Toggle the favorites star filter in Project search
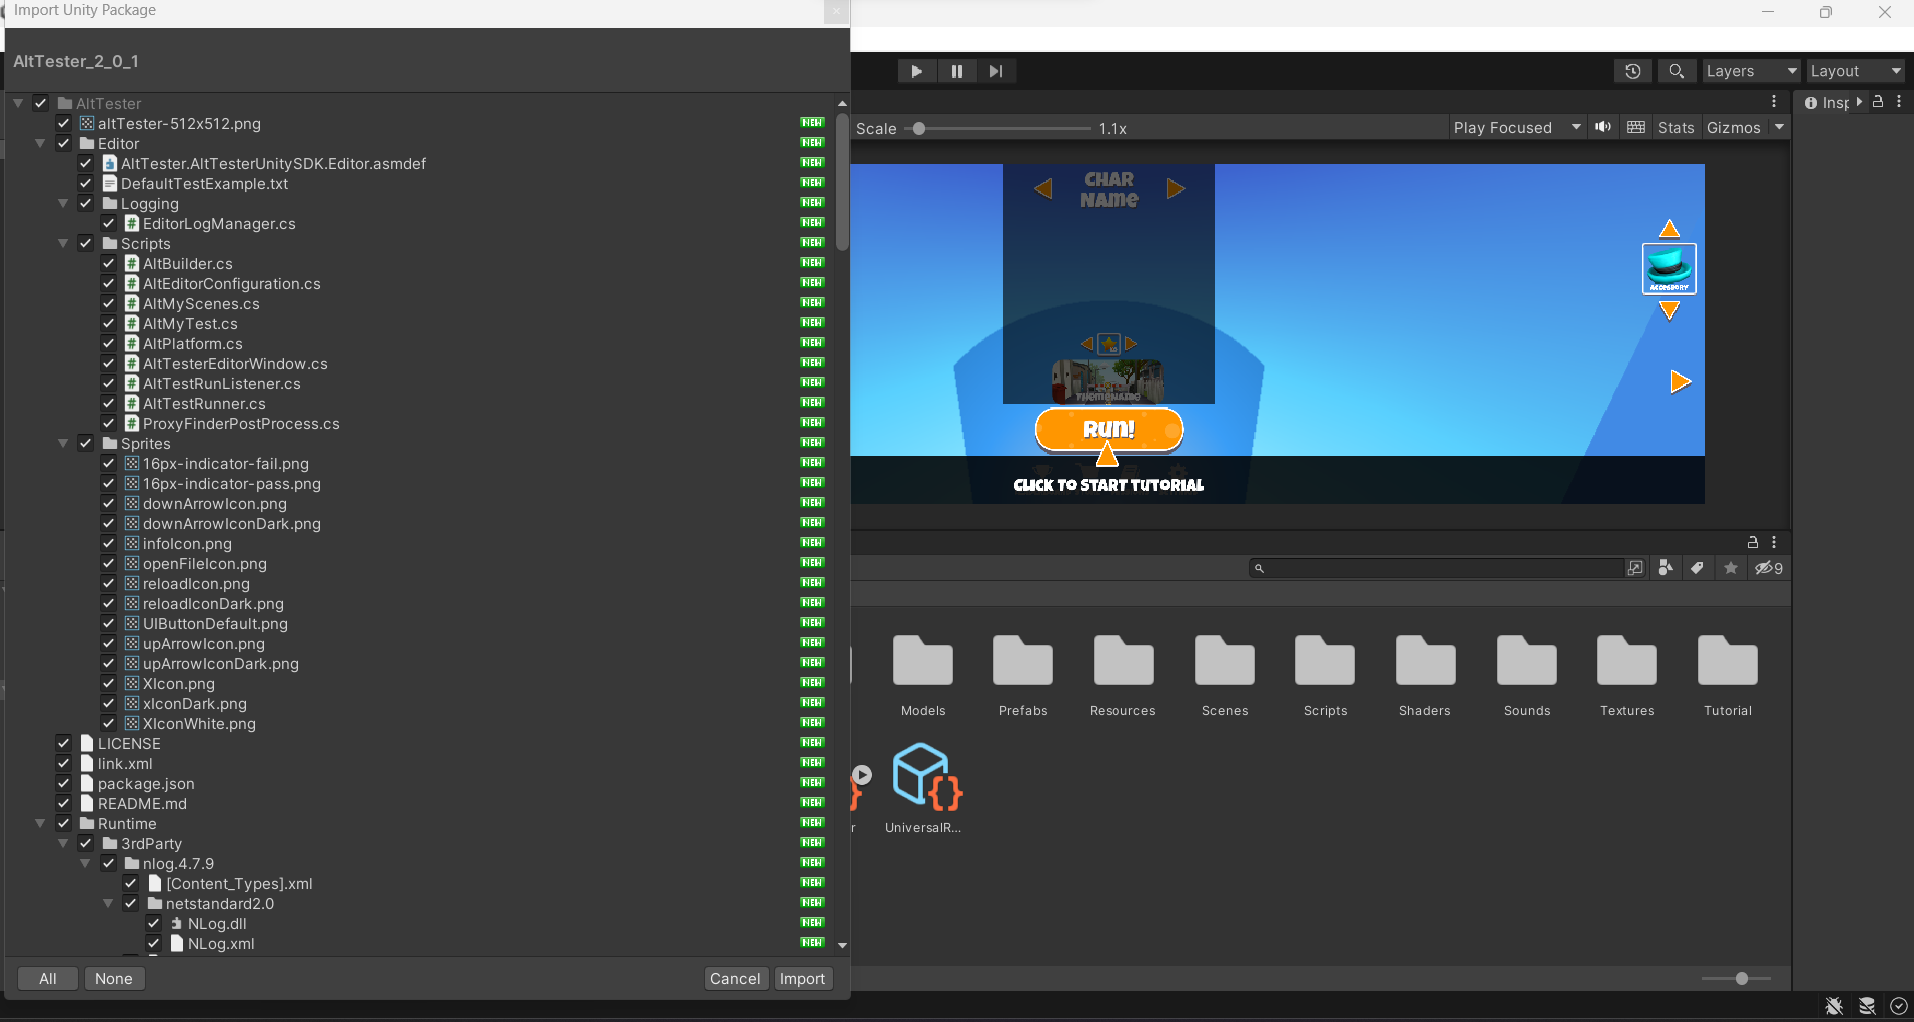The width and height of the screenshot is (1914, 1022). tap(1730, 567)
